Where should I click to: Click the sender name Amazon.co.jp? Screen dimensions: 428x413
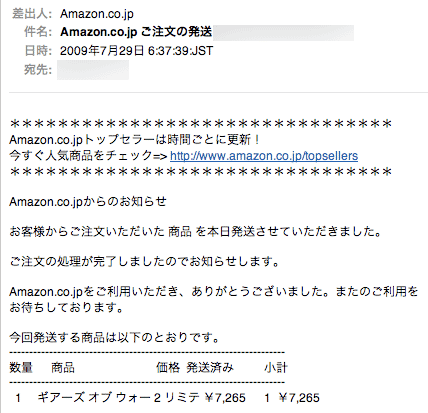97,14
